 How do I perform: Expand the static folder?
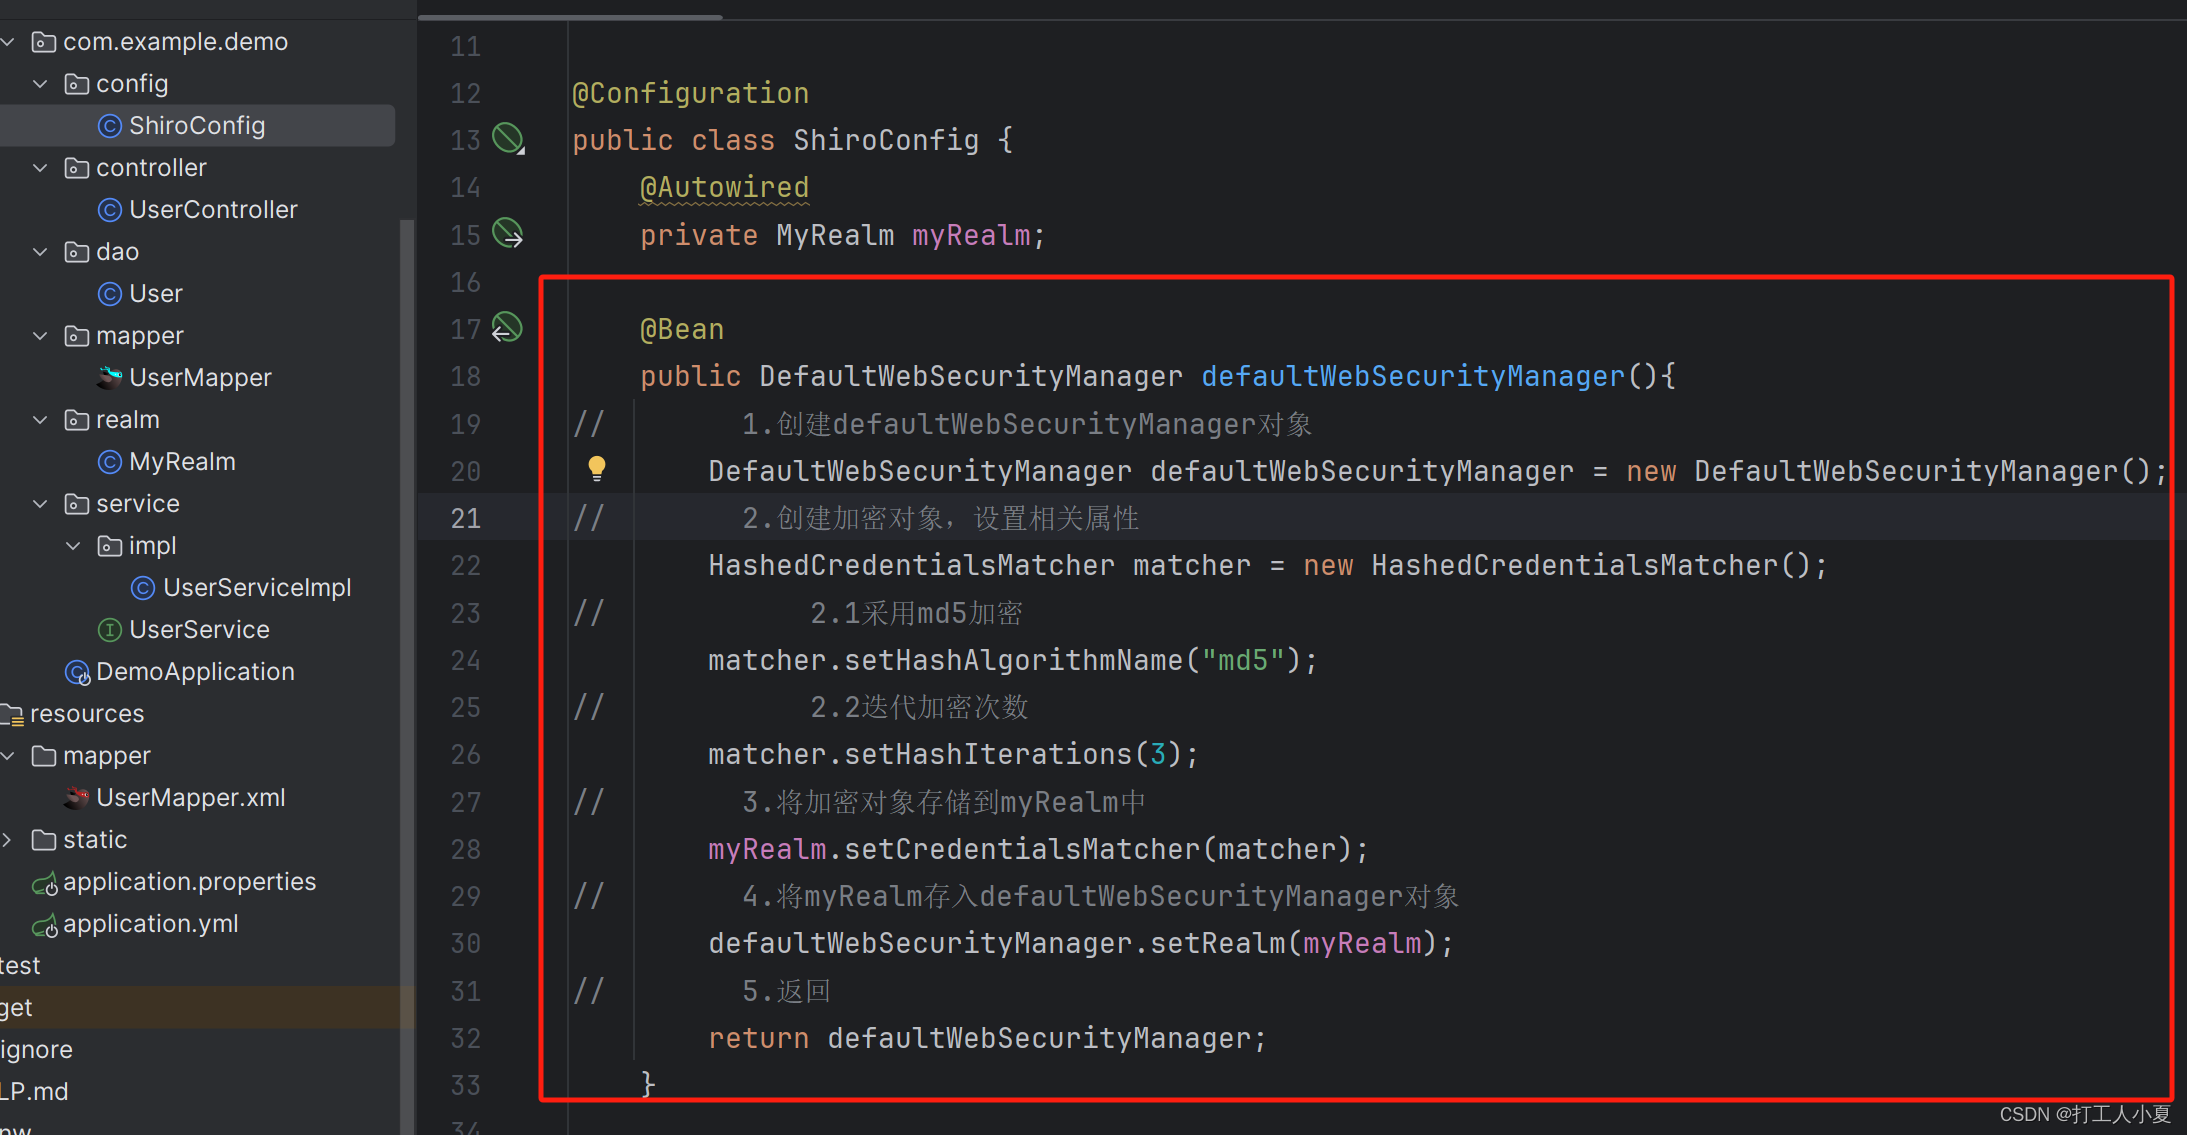pos(8,840)
